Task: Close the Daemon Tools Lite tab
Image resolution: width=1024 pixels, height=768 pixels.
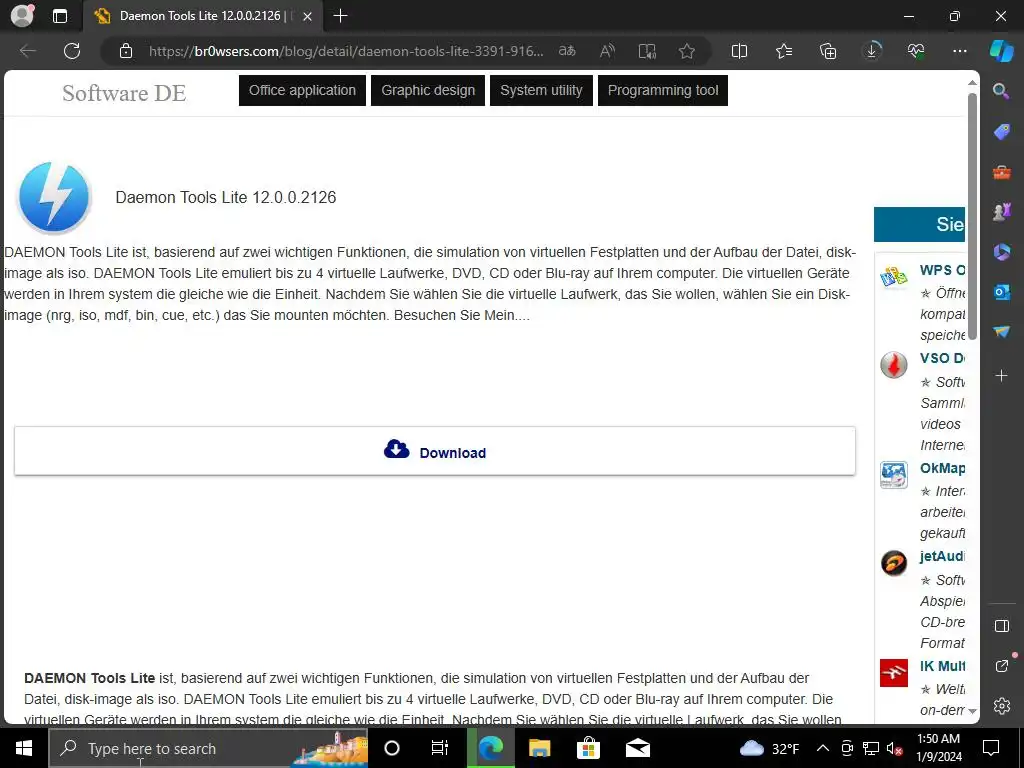Action: click(308, 16)
